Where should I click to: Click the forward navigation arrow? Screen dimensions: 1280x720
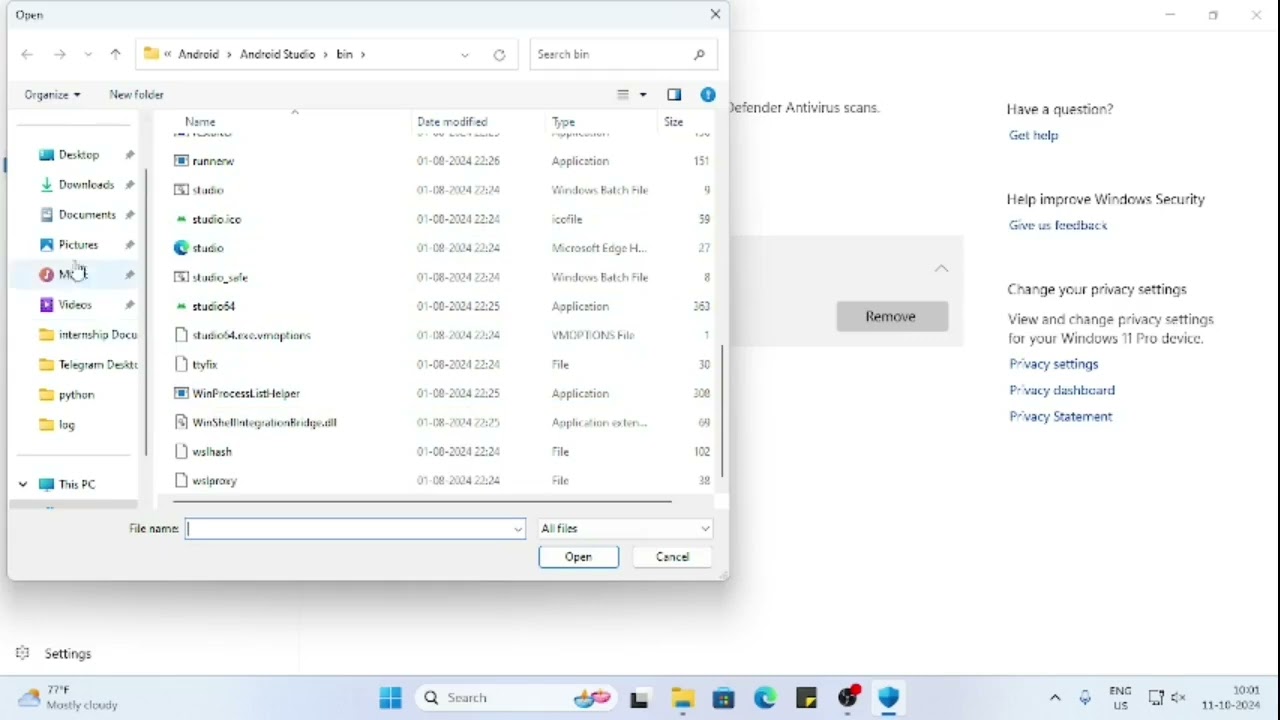click(60, 54)
